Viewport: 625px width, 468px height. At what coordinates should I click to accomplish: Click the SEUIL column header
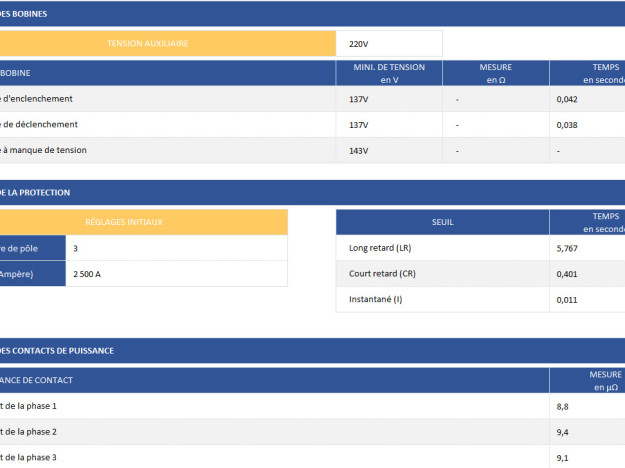click(442, 222)
